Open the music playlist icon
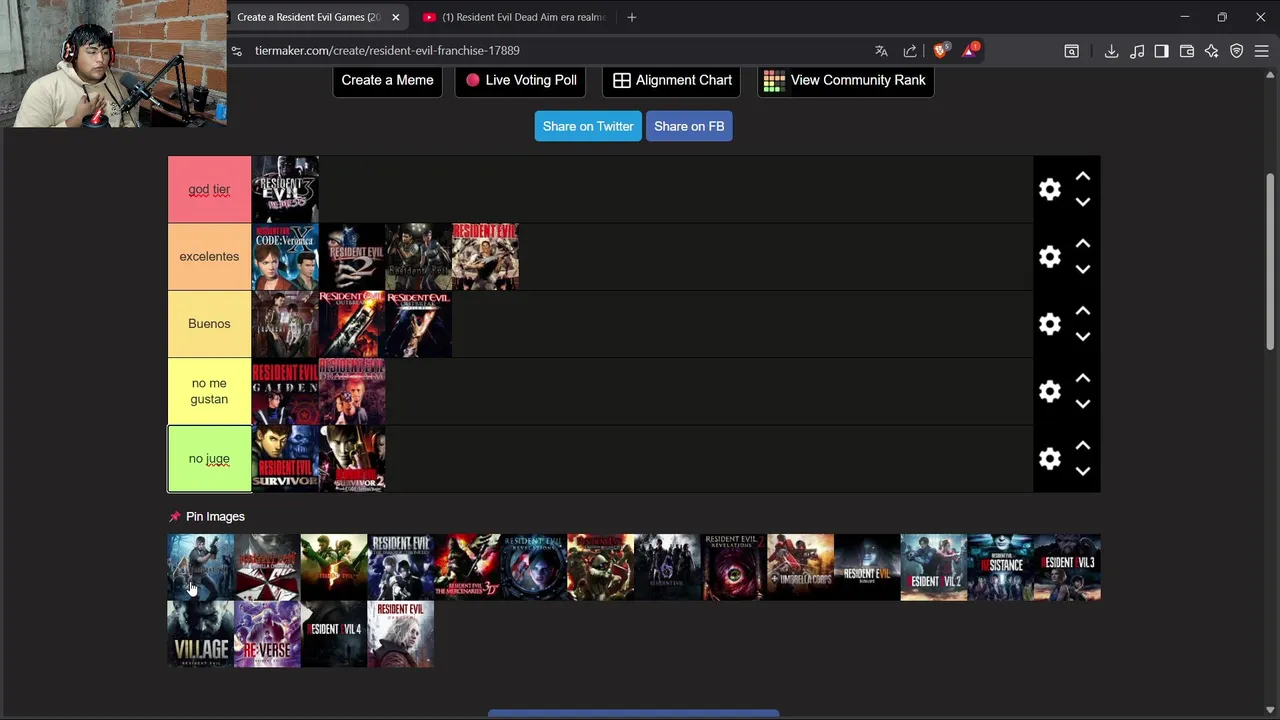Screen dimensions: 1280x720 coord(1137,51)
